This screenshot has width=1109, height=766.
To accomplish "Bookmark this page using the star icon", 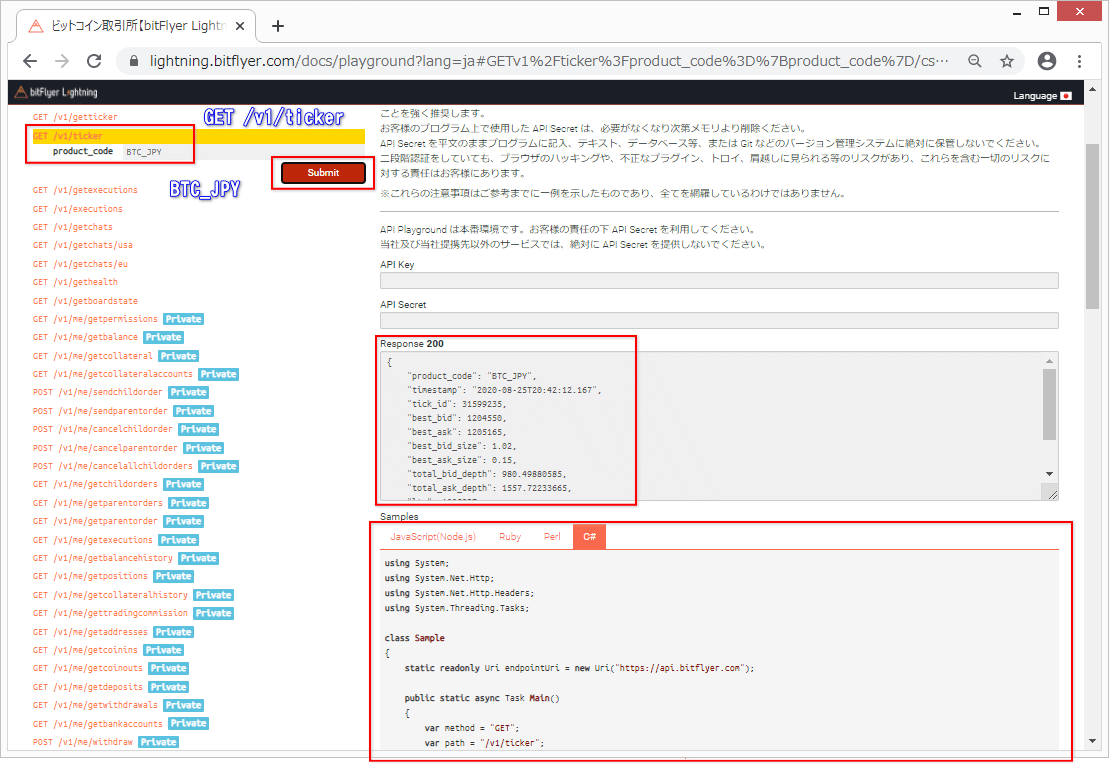I will 1006,60.
